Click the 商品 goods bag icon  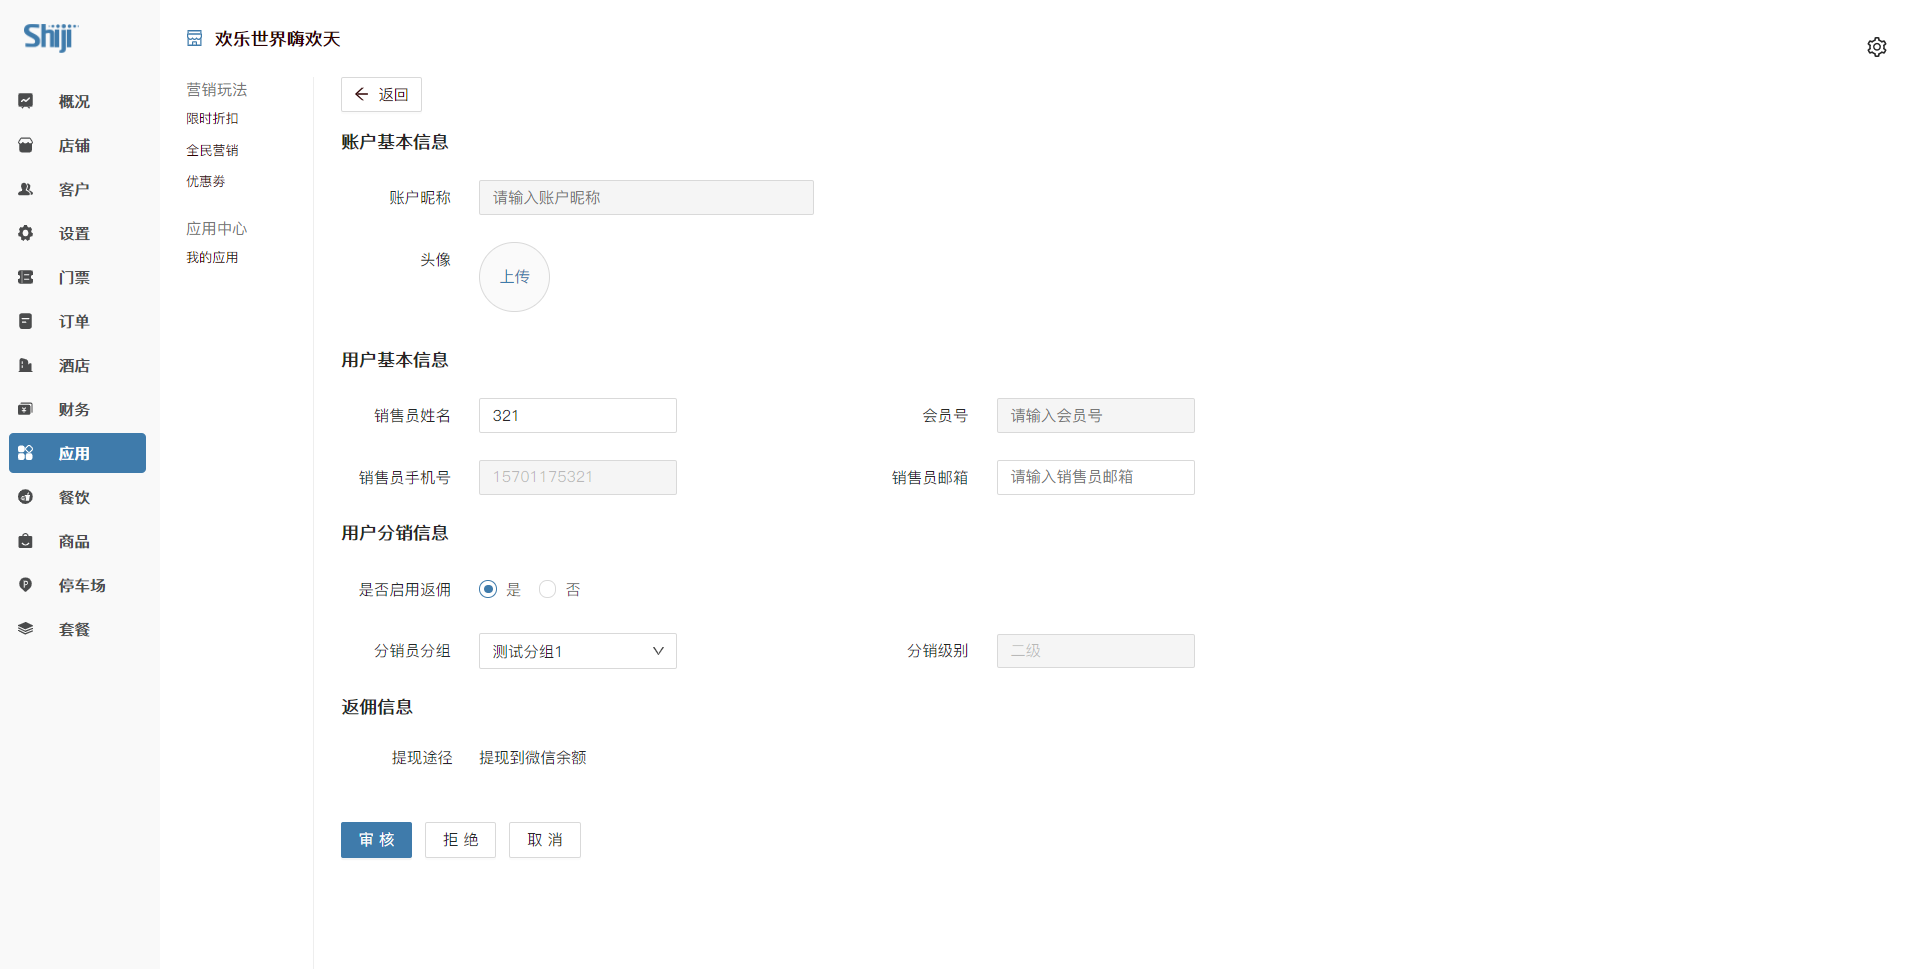coord(26,541)
